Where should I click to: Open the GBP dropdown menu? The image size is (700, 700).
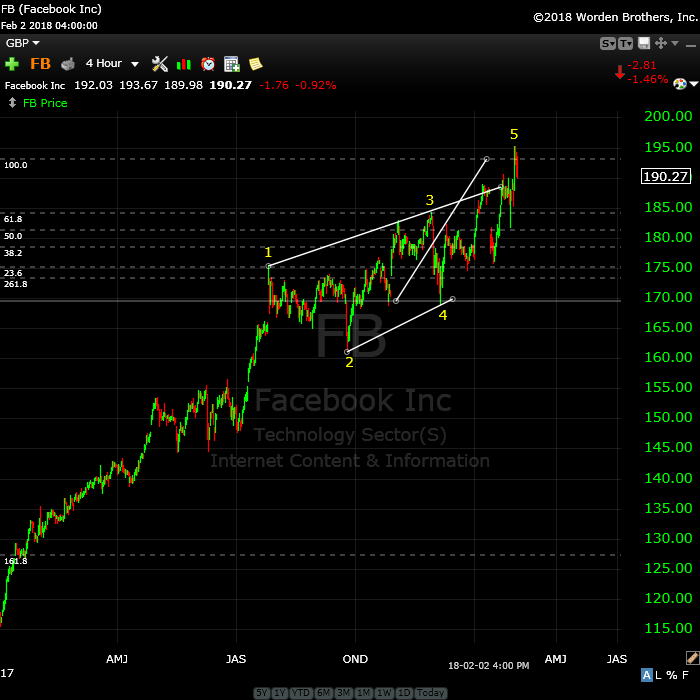coord(23,43)
